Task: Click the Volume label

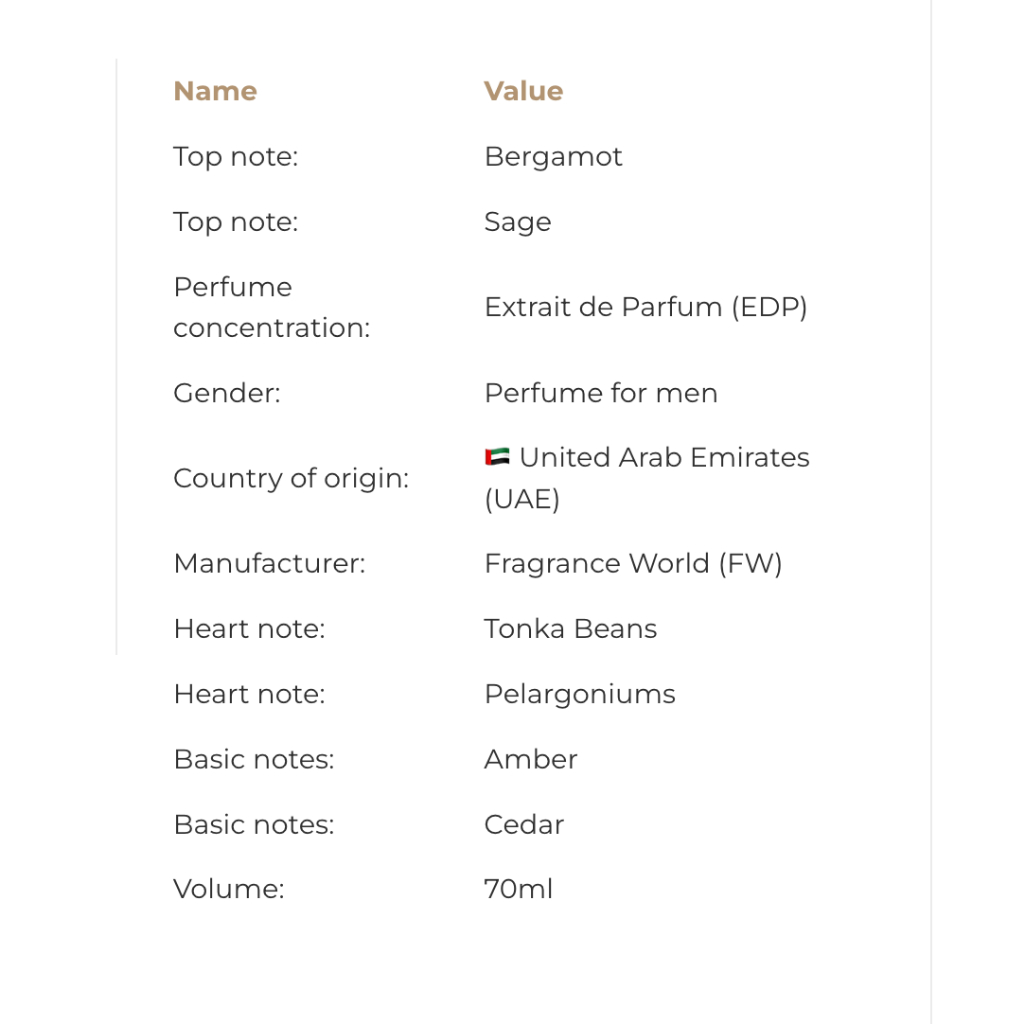Action: [x=229, y=890]
